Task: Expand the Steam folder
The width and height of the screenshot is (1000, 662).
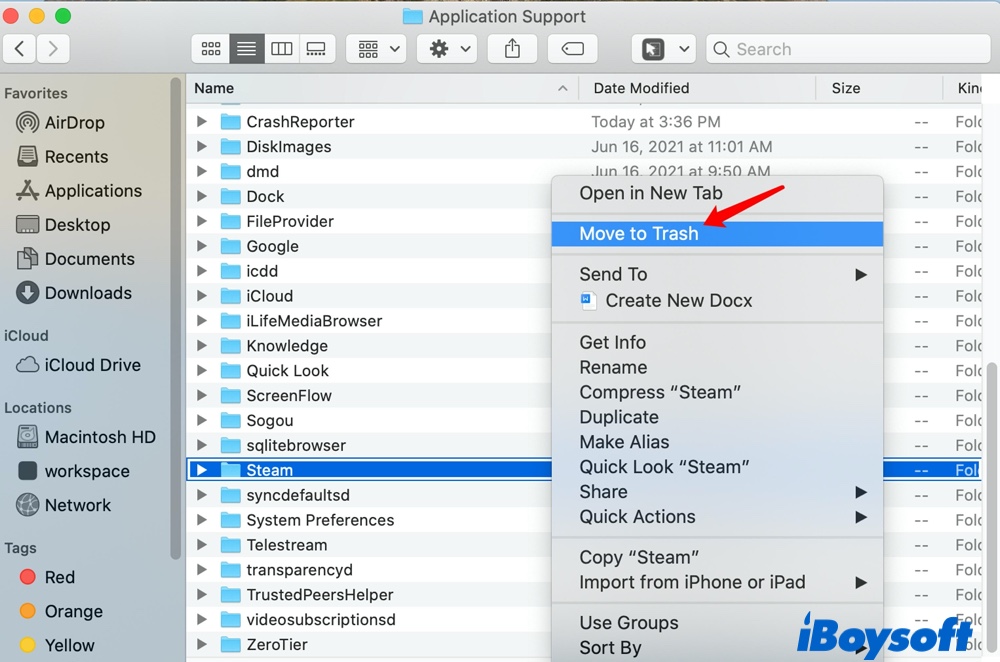Action: pyautogui.click(x=202, y=470)
